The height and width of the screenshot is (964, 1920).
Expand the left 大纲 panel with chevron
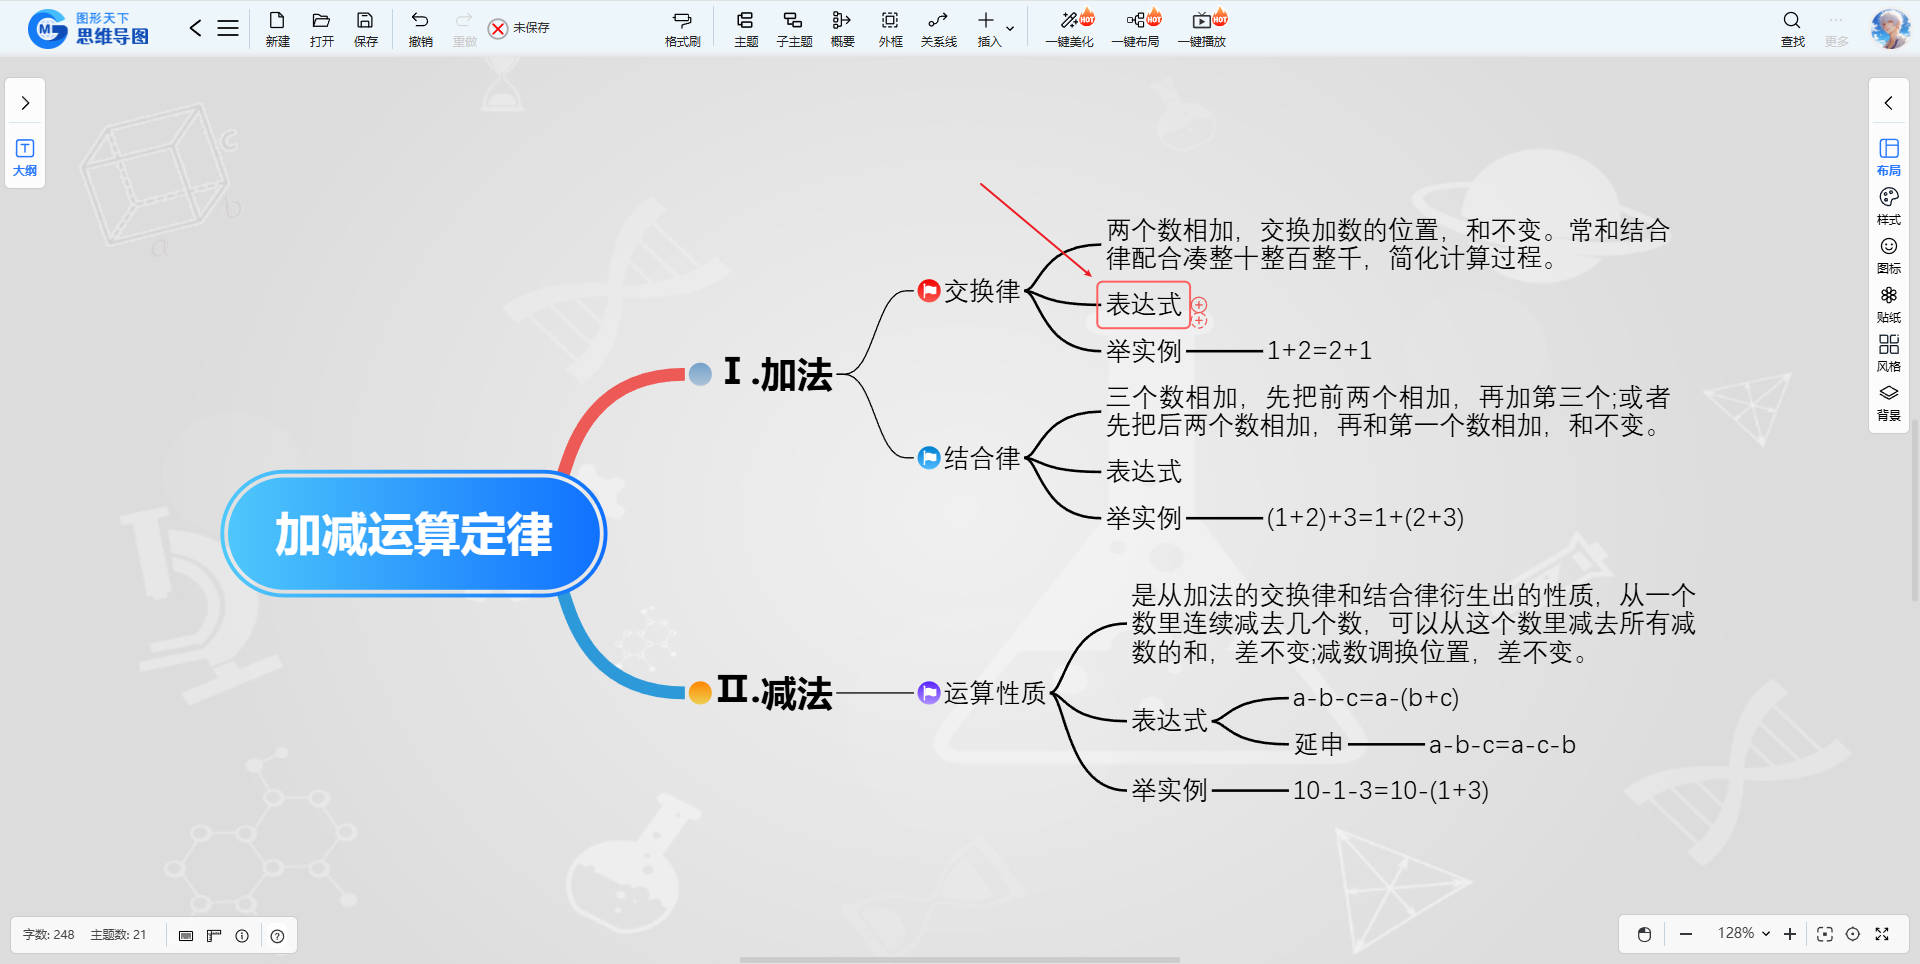click(x=25, y=103)
